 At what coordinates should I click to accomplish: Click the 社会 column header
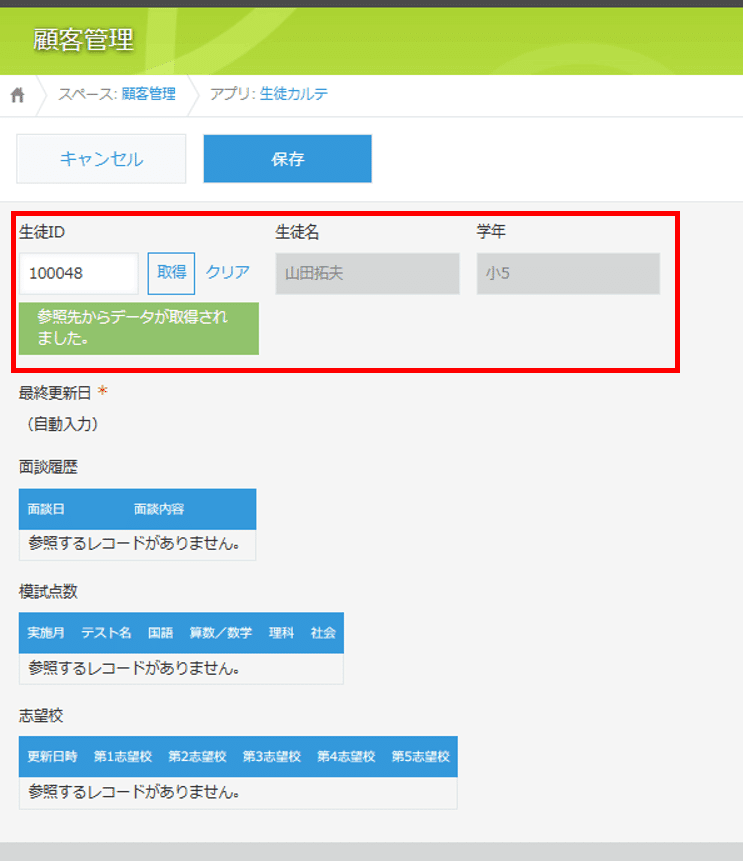point(323,633)
